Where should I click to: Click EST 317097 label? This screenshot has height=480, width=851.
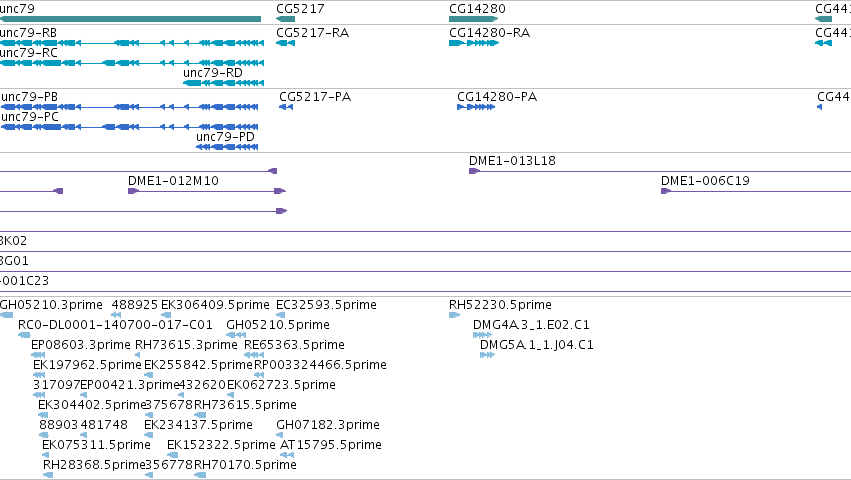click(x=56, y=385)
